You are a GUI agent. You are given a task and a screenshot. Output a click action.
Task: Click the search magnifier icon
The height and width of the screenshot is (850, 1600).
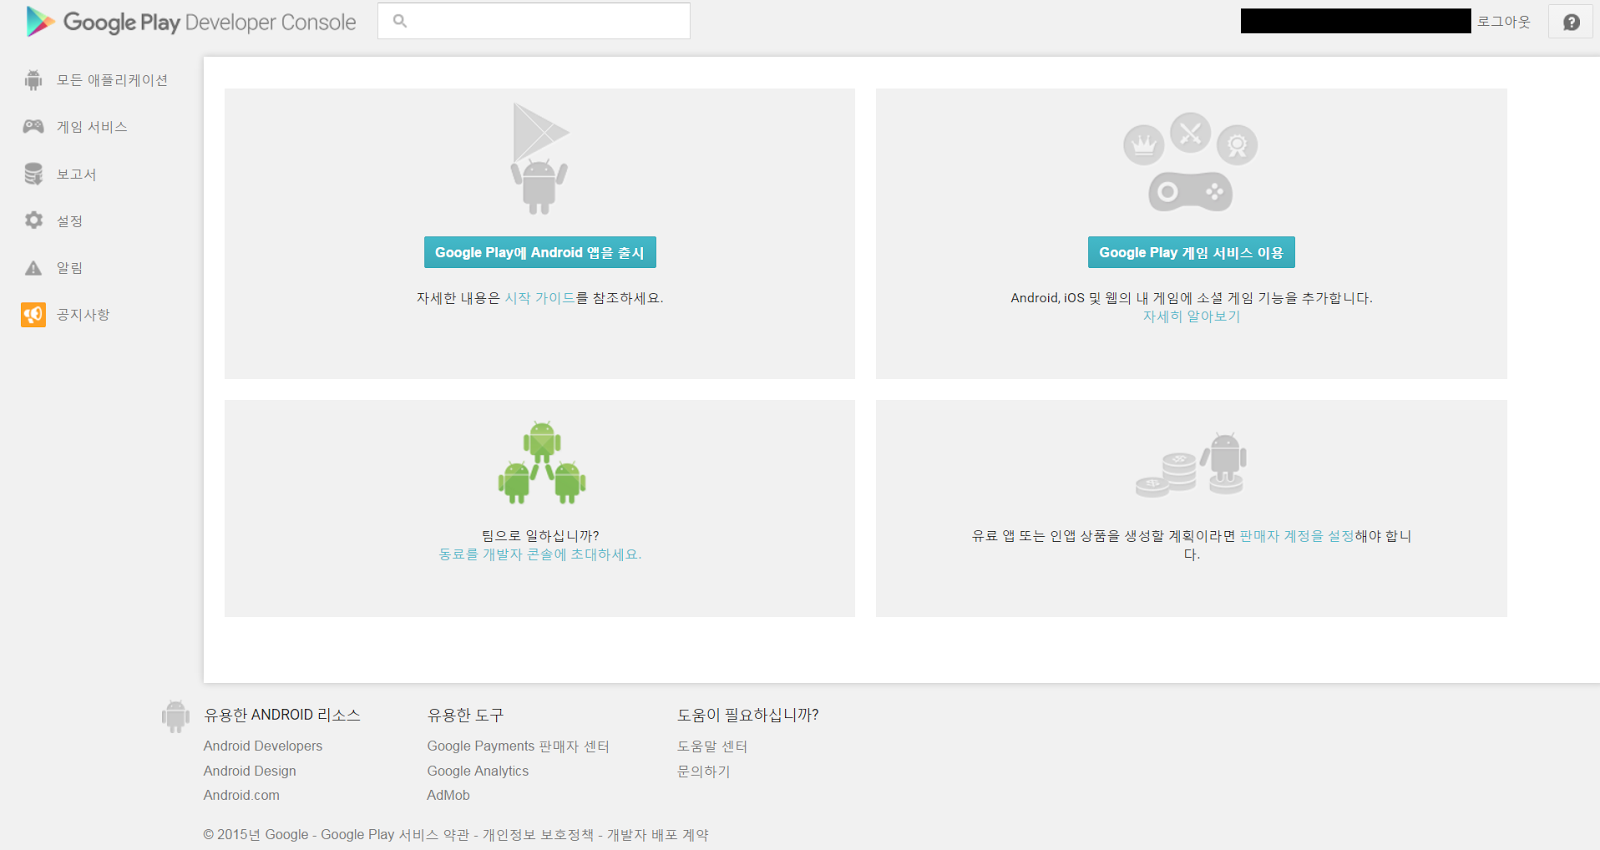(x=400, y=21)
